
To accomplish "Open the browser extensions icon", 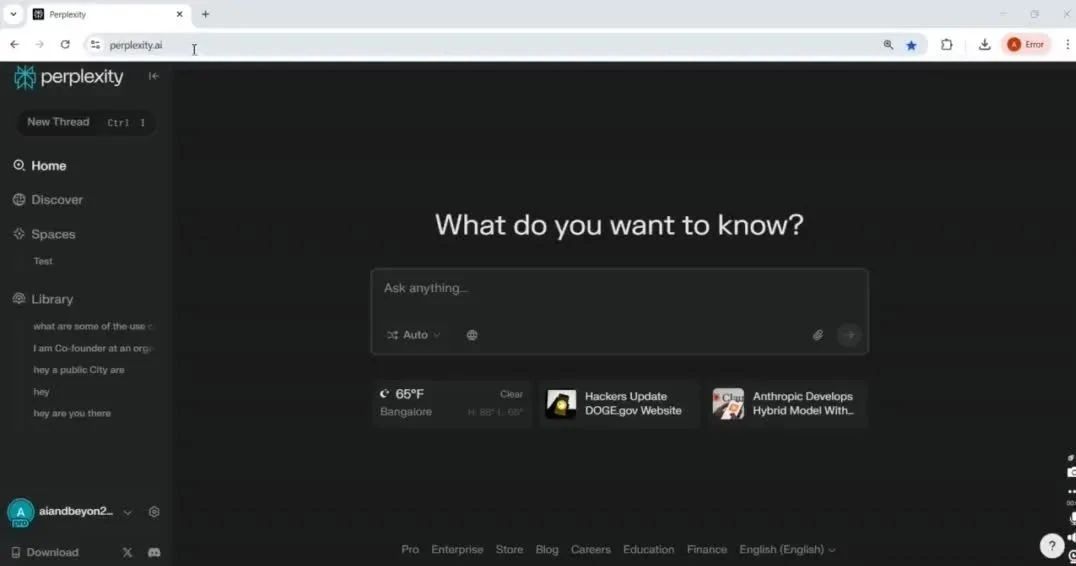I will click(x=947, y=45).
